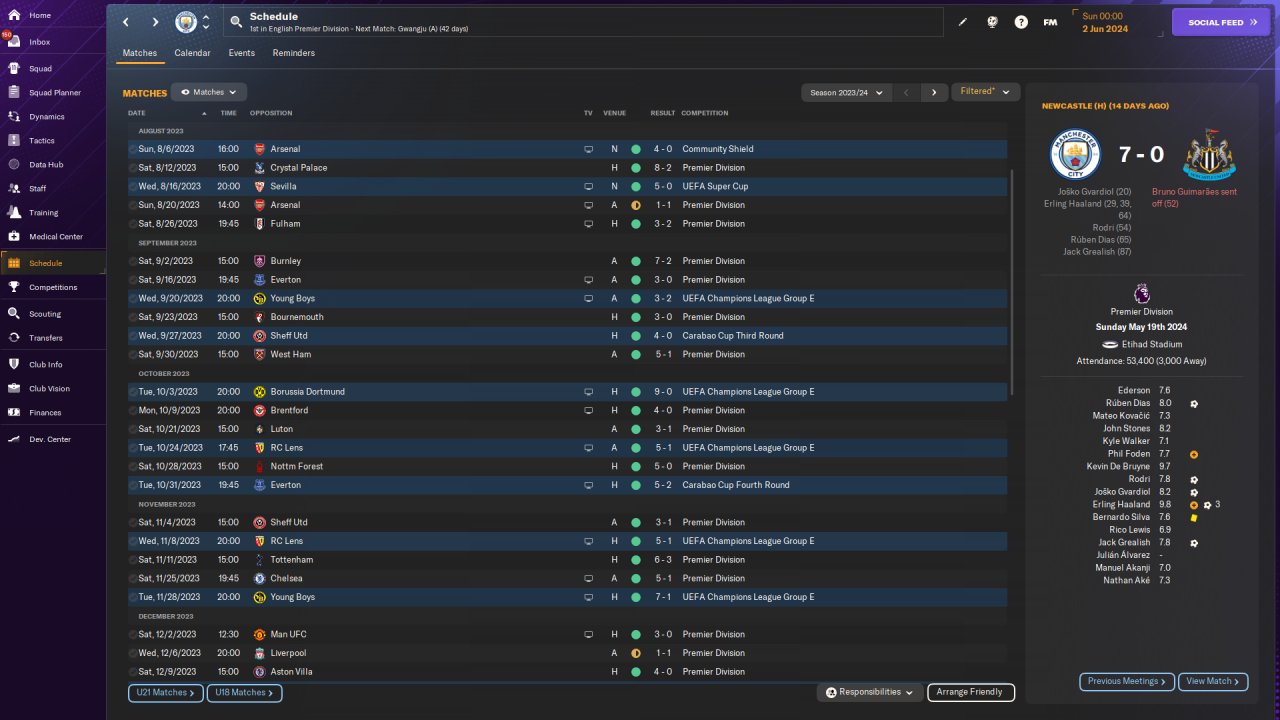Click Previous Meetings button
Image resolution: width=1280 pixels, height=720 pixels.
coord(1127,681)
